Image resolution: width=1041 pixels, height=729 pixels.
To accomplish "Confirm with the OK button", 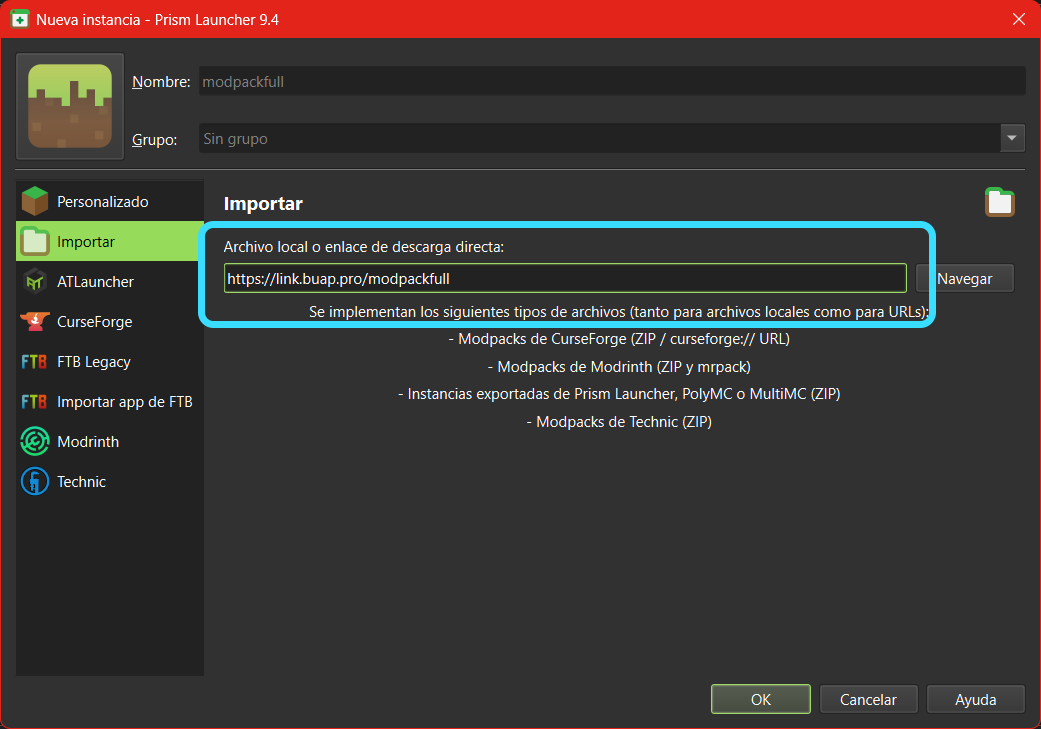I will coord(760,700).
